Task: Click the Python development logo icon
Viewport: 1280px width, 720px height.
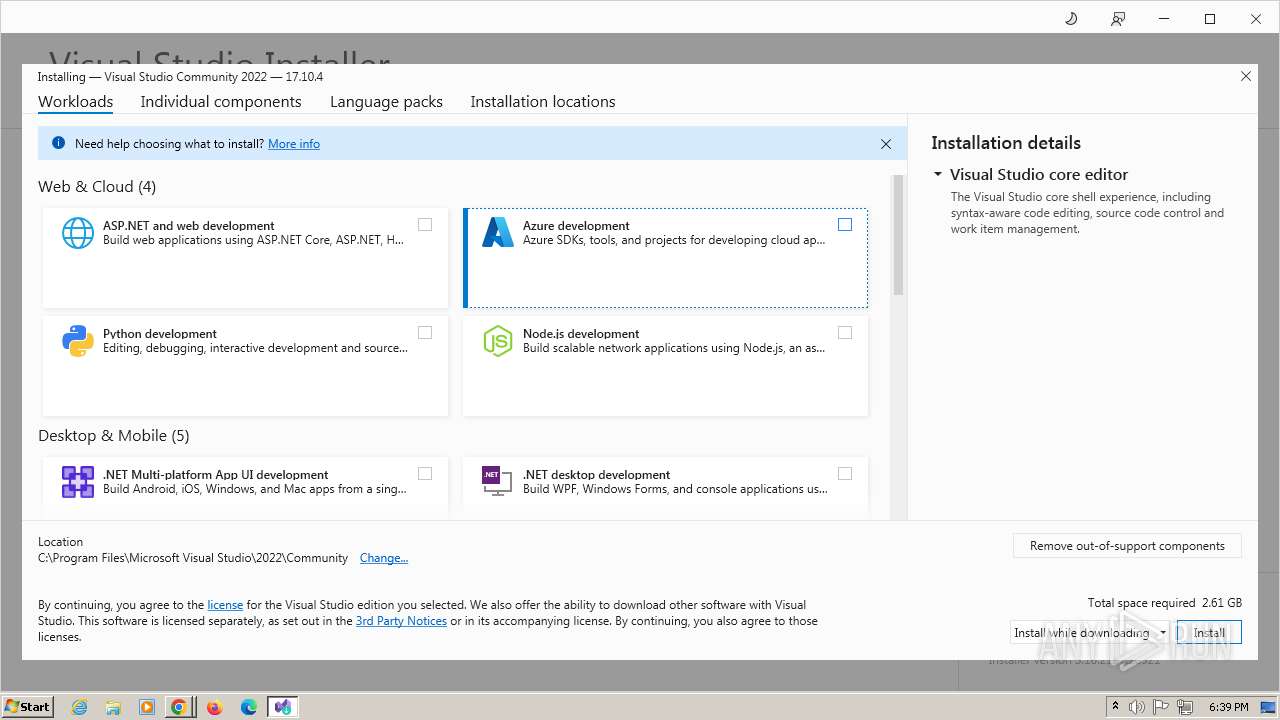Action: click(x=78, y=341)
